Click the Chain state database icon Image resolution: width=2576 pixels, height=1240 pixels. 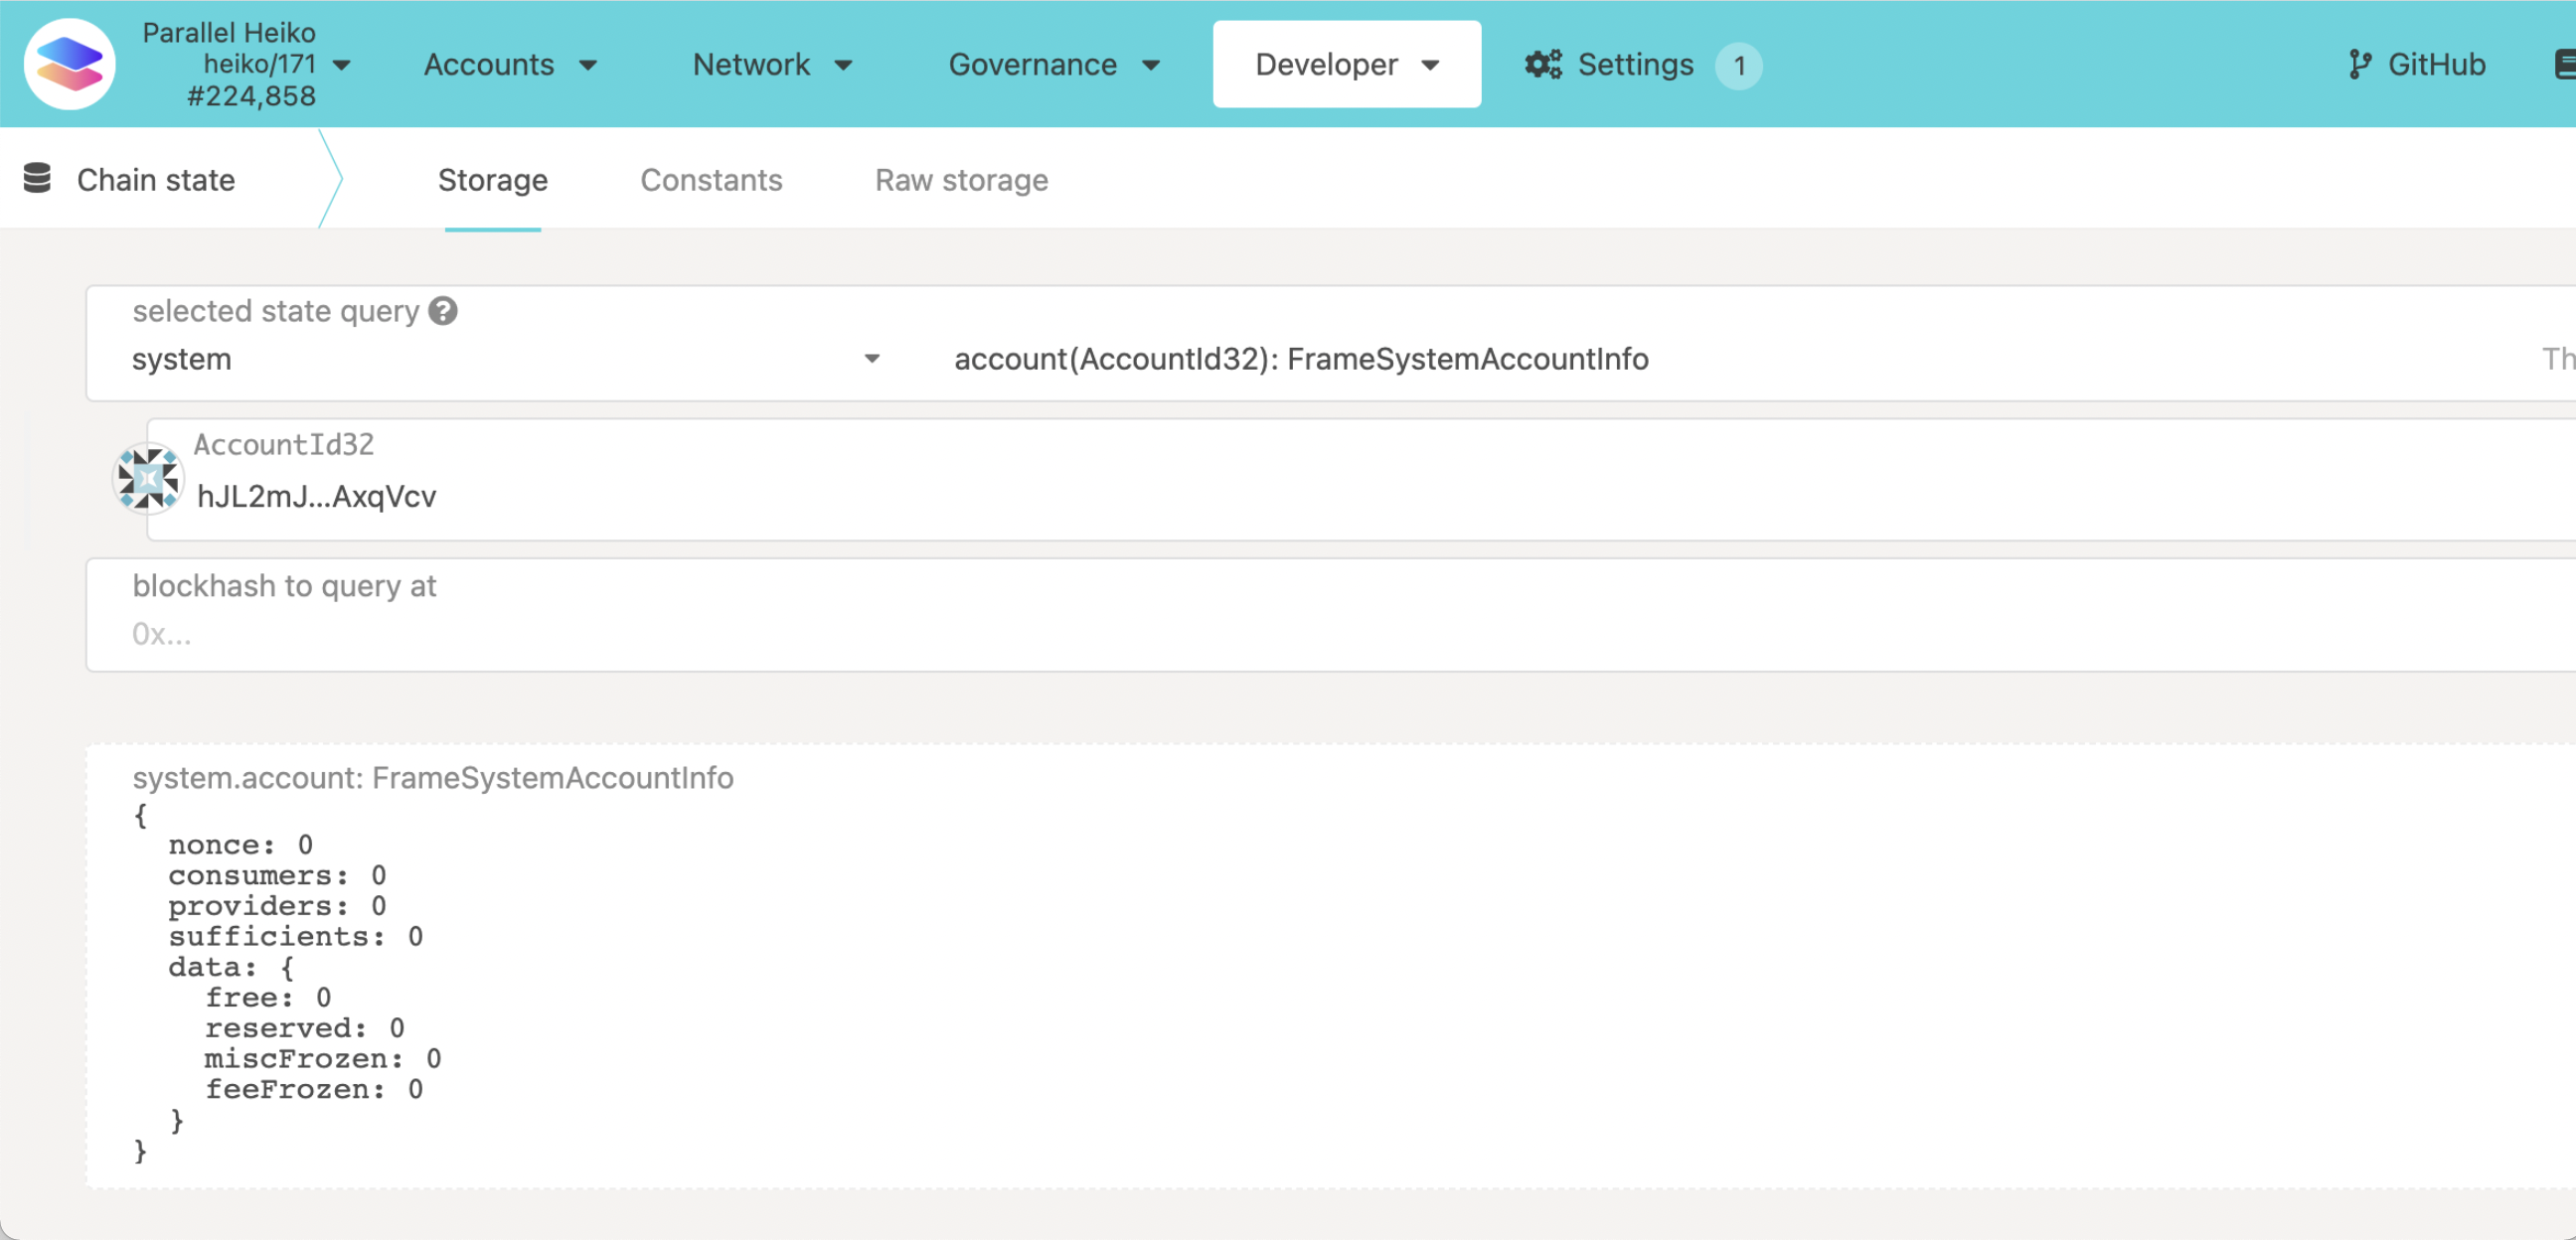click(x=38, y=178)
